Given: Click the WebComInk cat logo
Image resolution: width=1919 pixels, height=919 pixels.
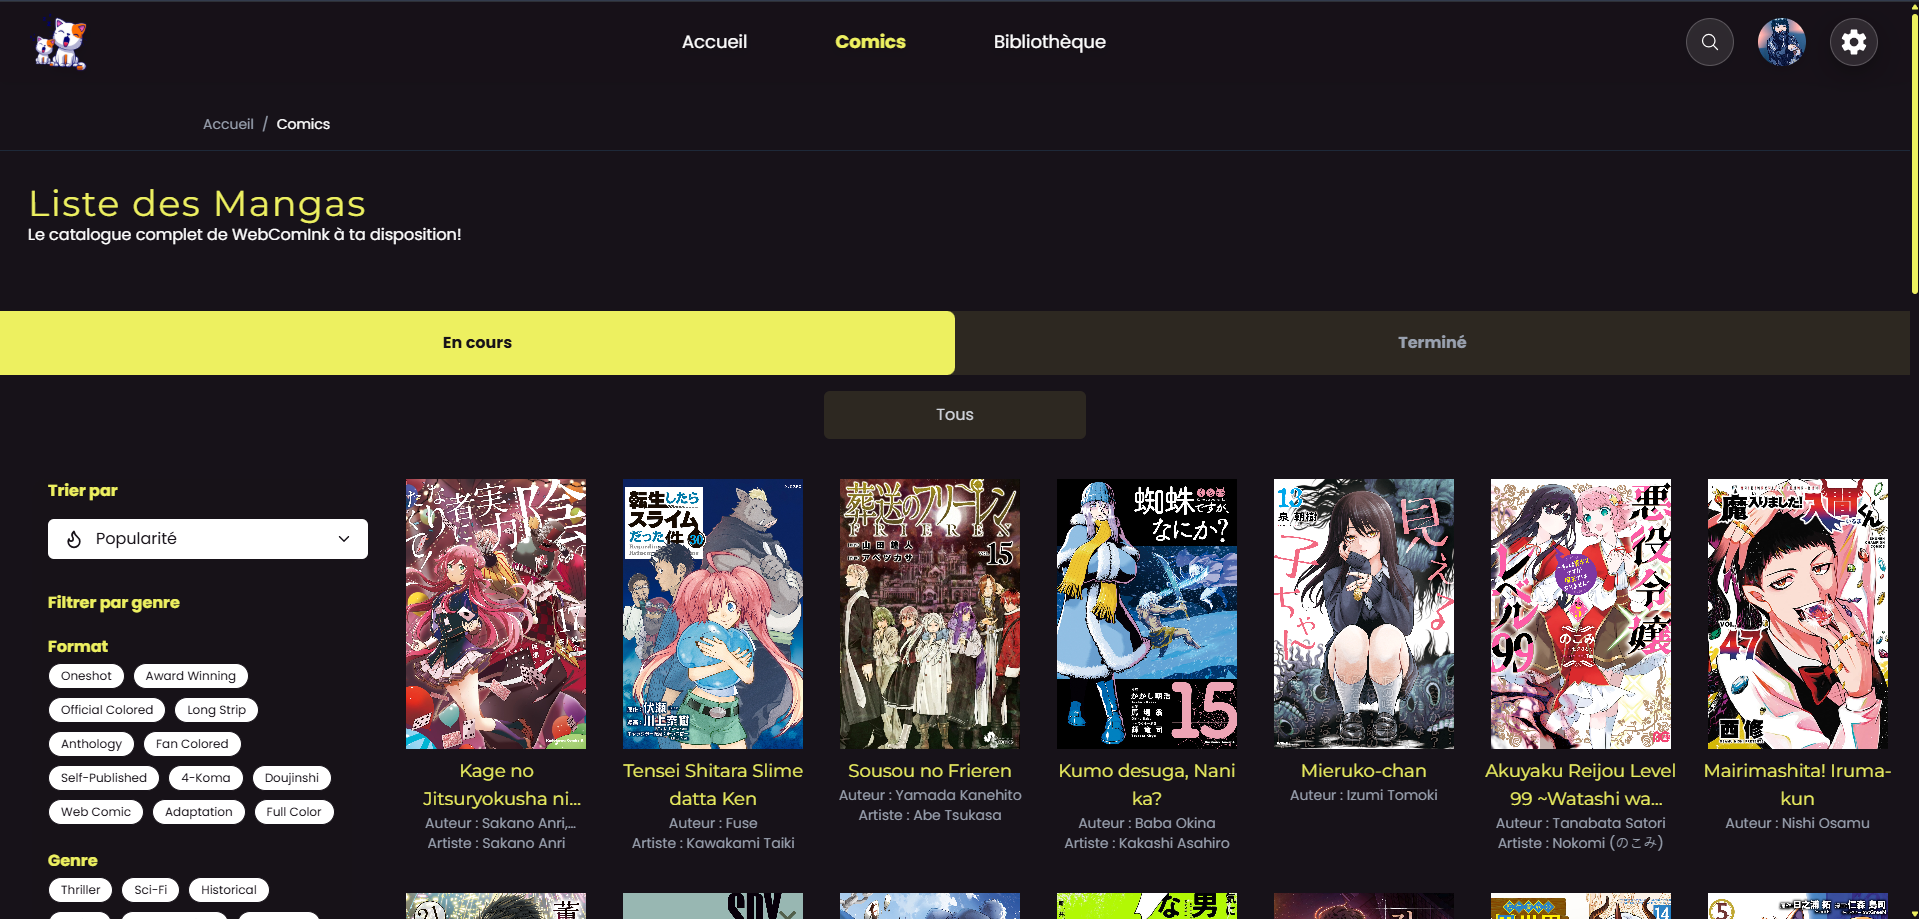Looking at the screenshot, I should click(x=61, y=43).
